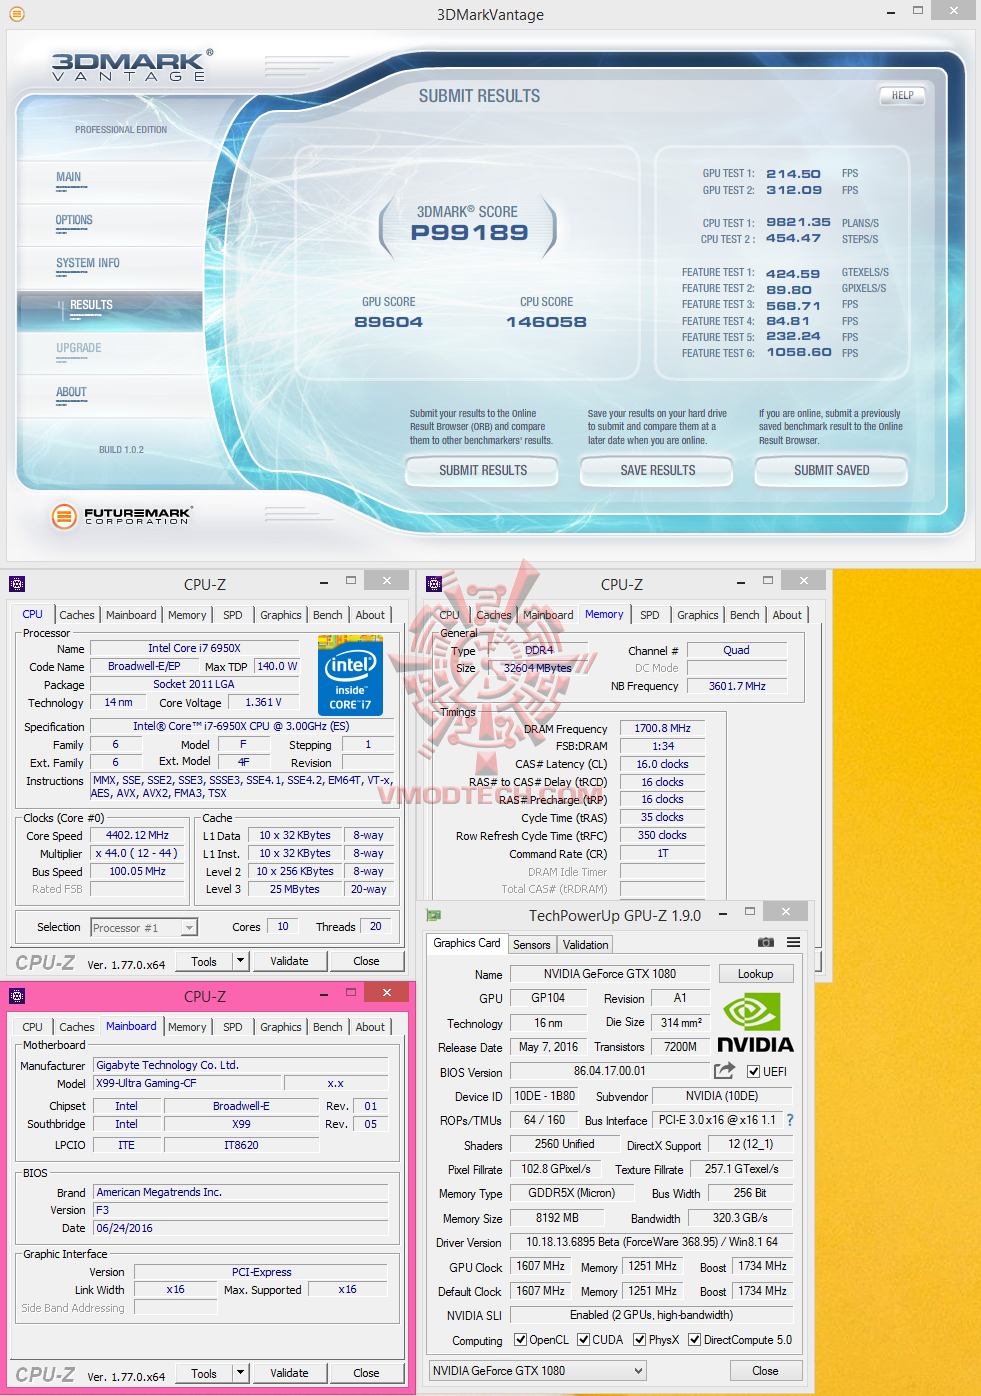Click the Intel inside Core i7 logo
981x1396 pixels.
[350, 676]
